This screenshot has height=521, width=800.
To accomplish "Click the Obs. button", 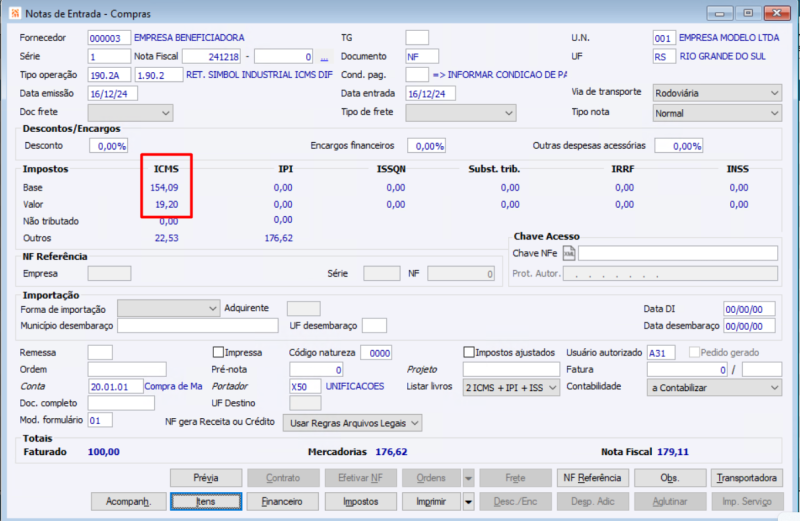I will point(670,478).
